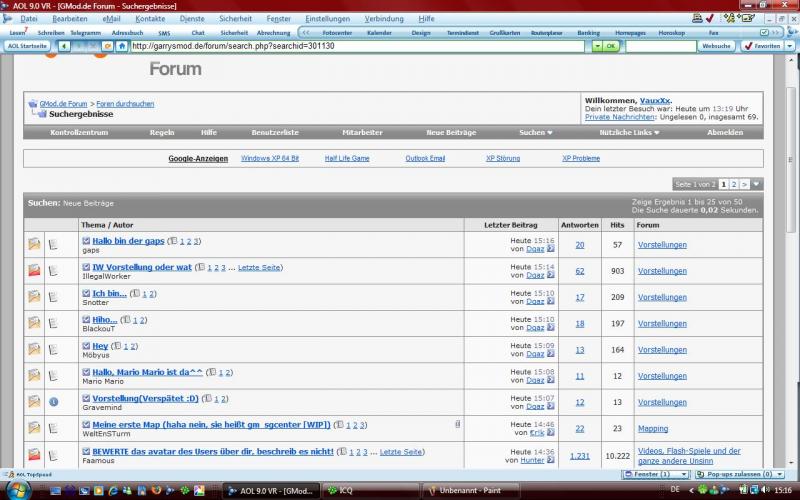Click the multipage icon next to 'Hey' thread

tap(118, 346)
